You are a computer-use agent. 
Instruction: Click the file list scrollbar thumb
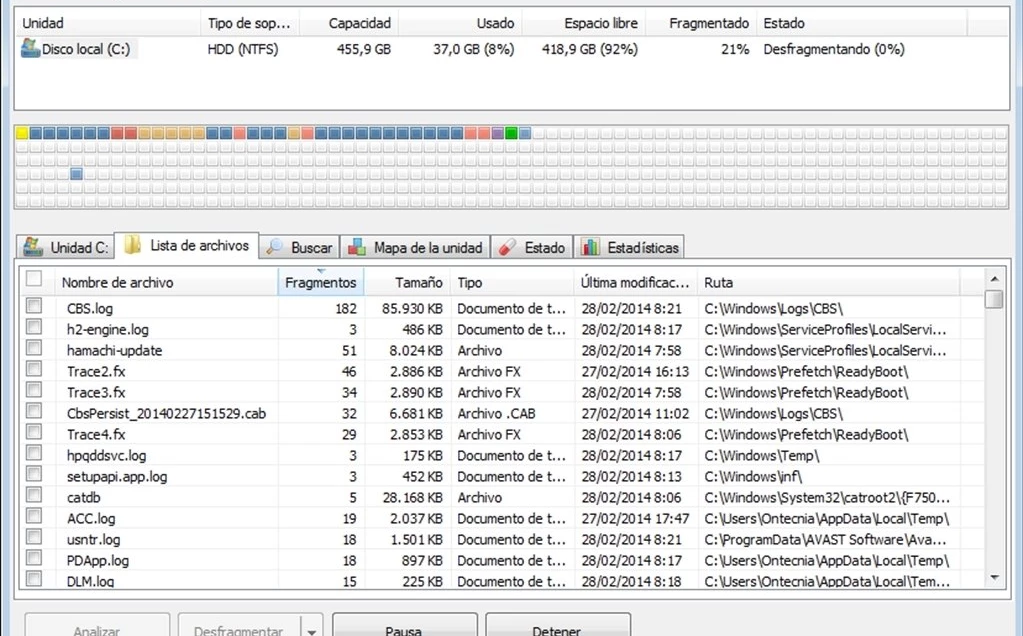994,300
